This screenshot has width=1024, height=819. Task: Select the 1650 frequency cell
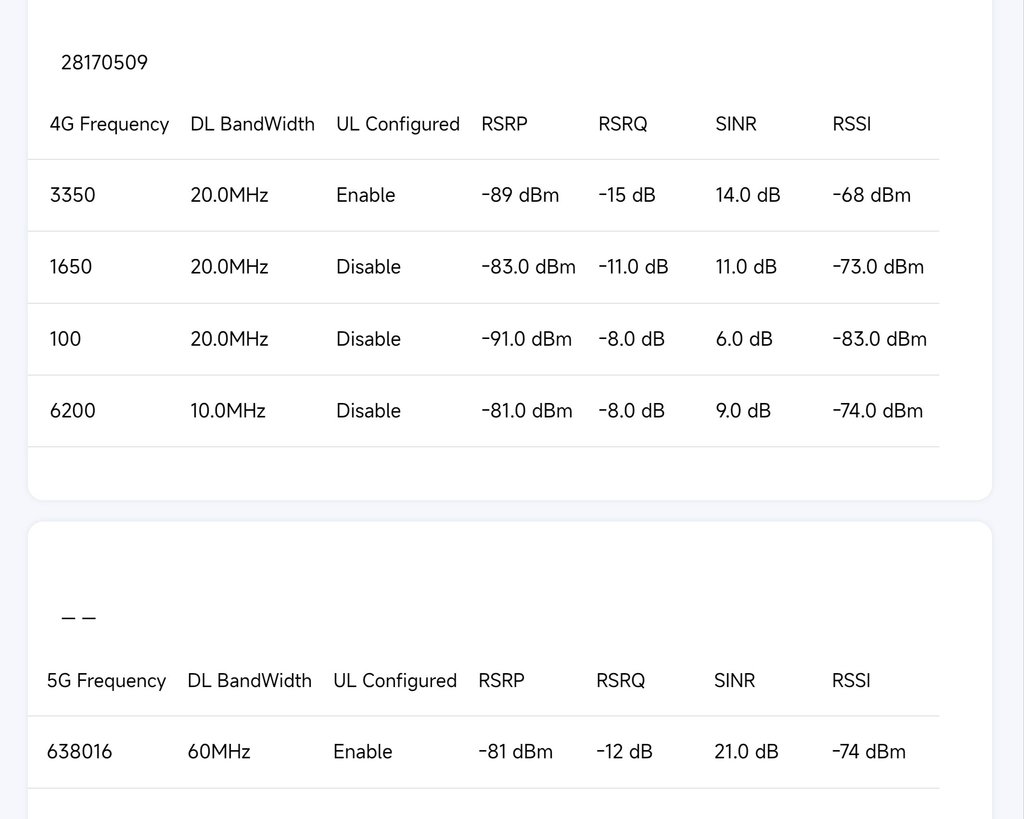(71, 267)
